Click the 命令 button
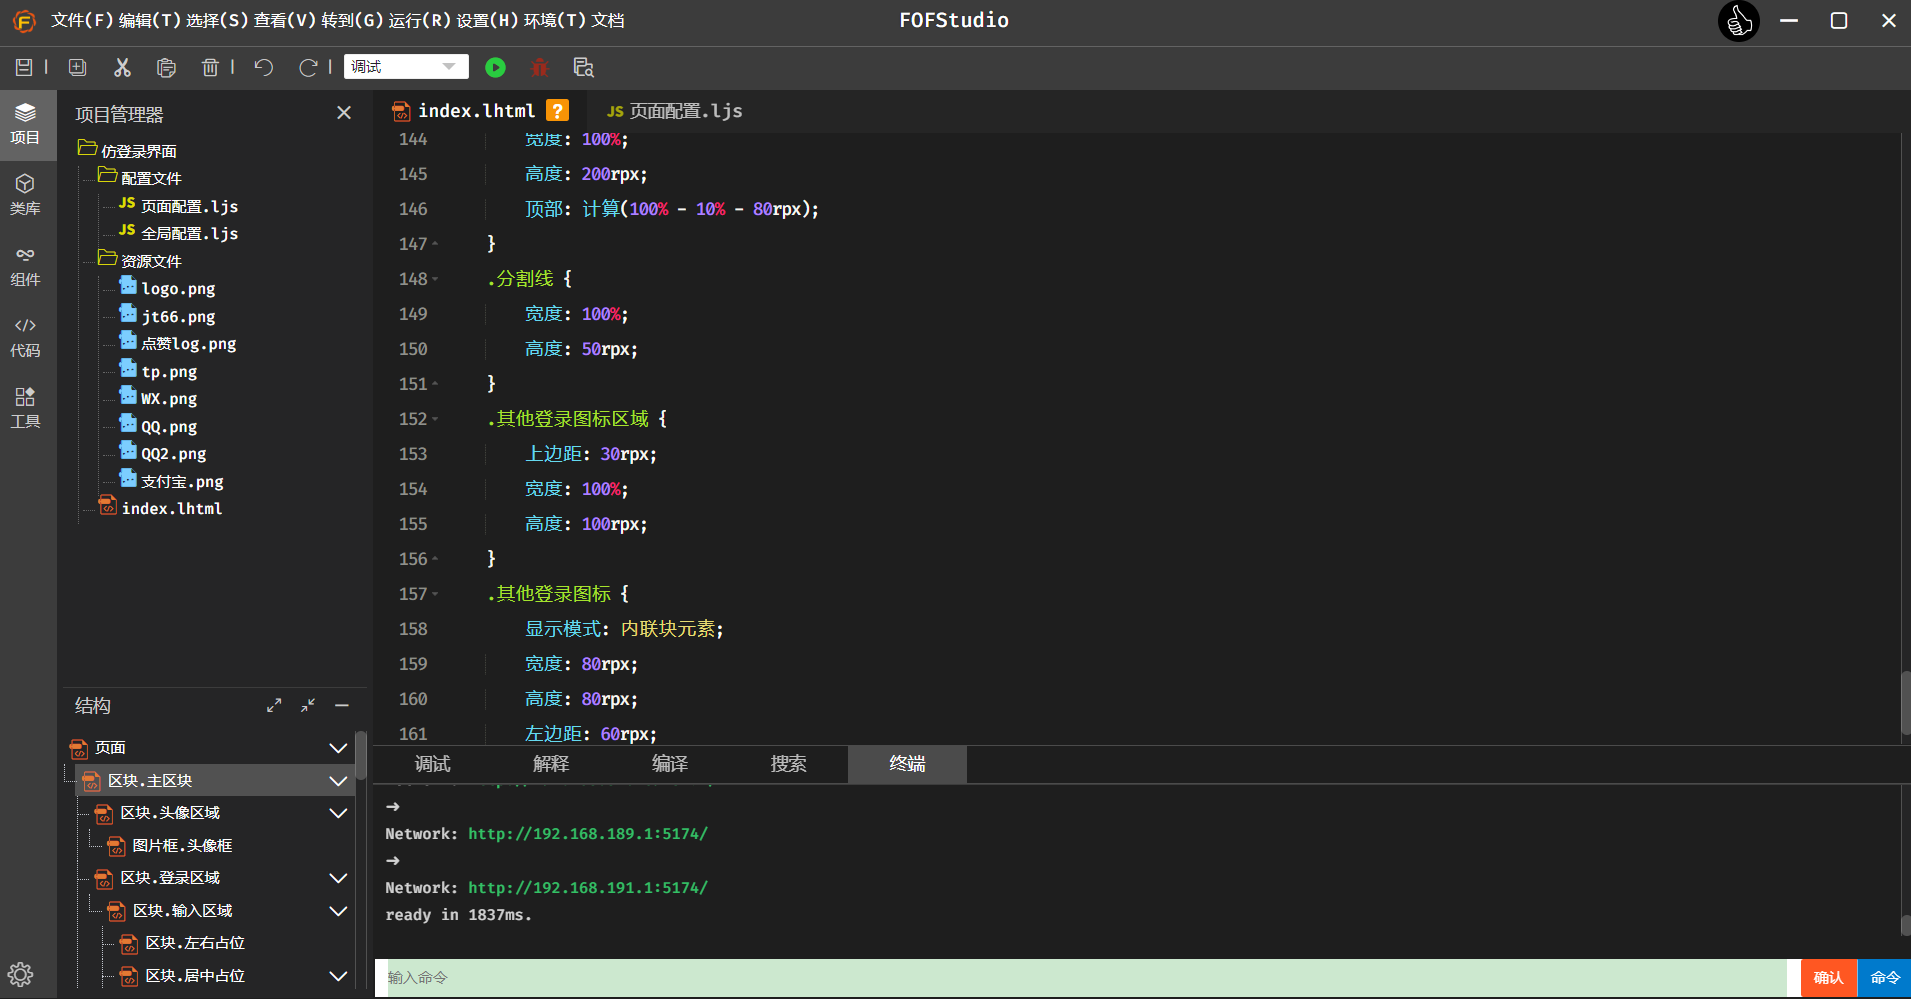This screenshot has width=1911, height=999. point(1885,977)
